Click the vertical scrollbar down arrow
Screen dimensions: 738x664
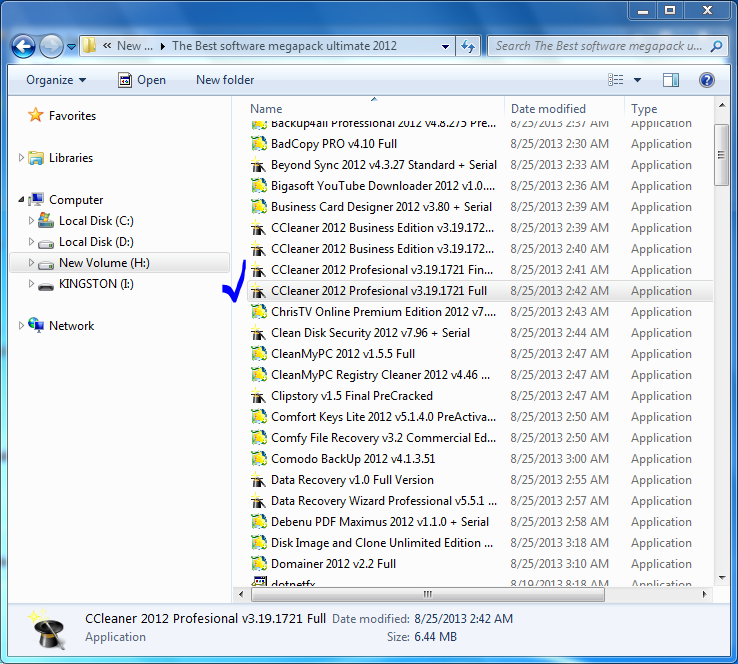722,577
